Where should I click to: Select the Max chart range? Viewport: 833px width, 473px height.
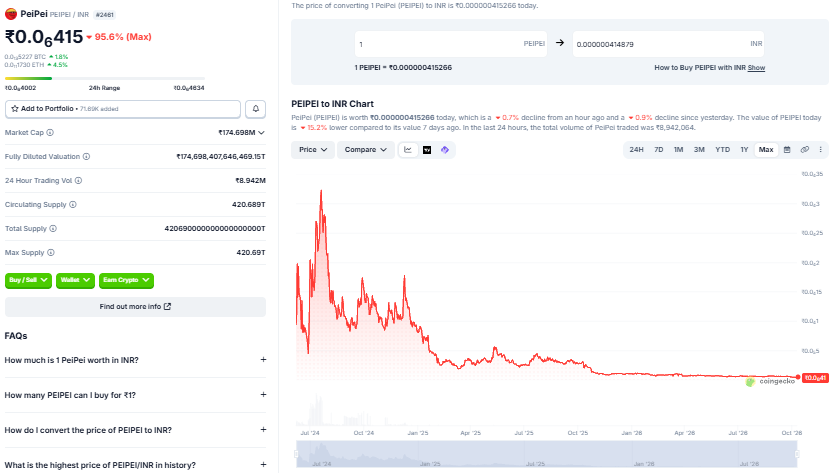(766, 150)
